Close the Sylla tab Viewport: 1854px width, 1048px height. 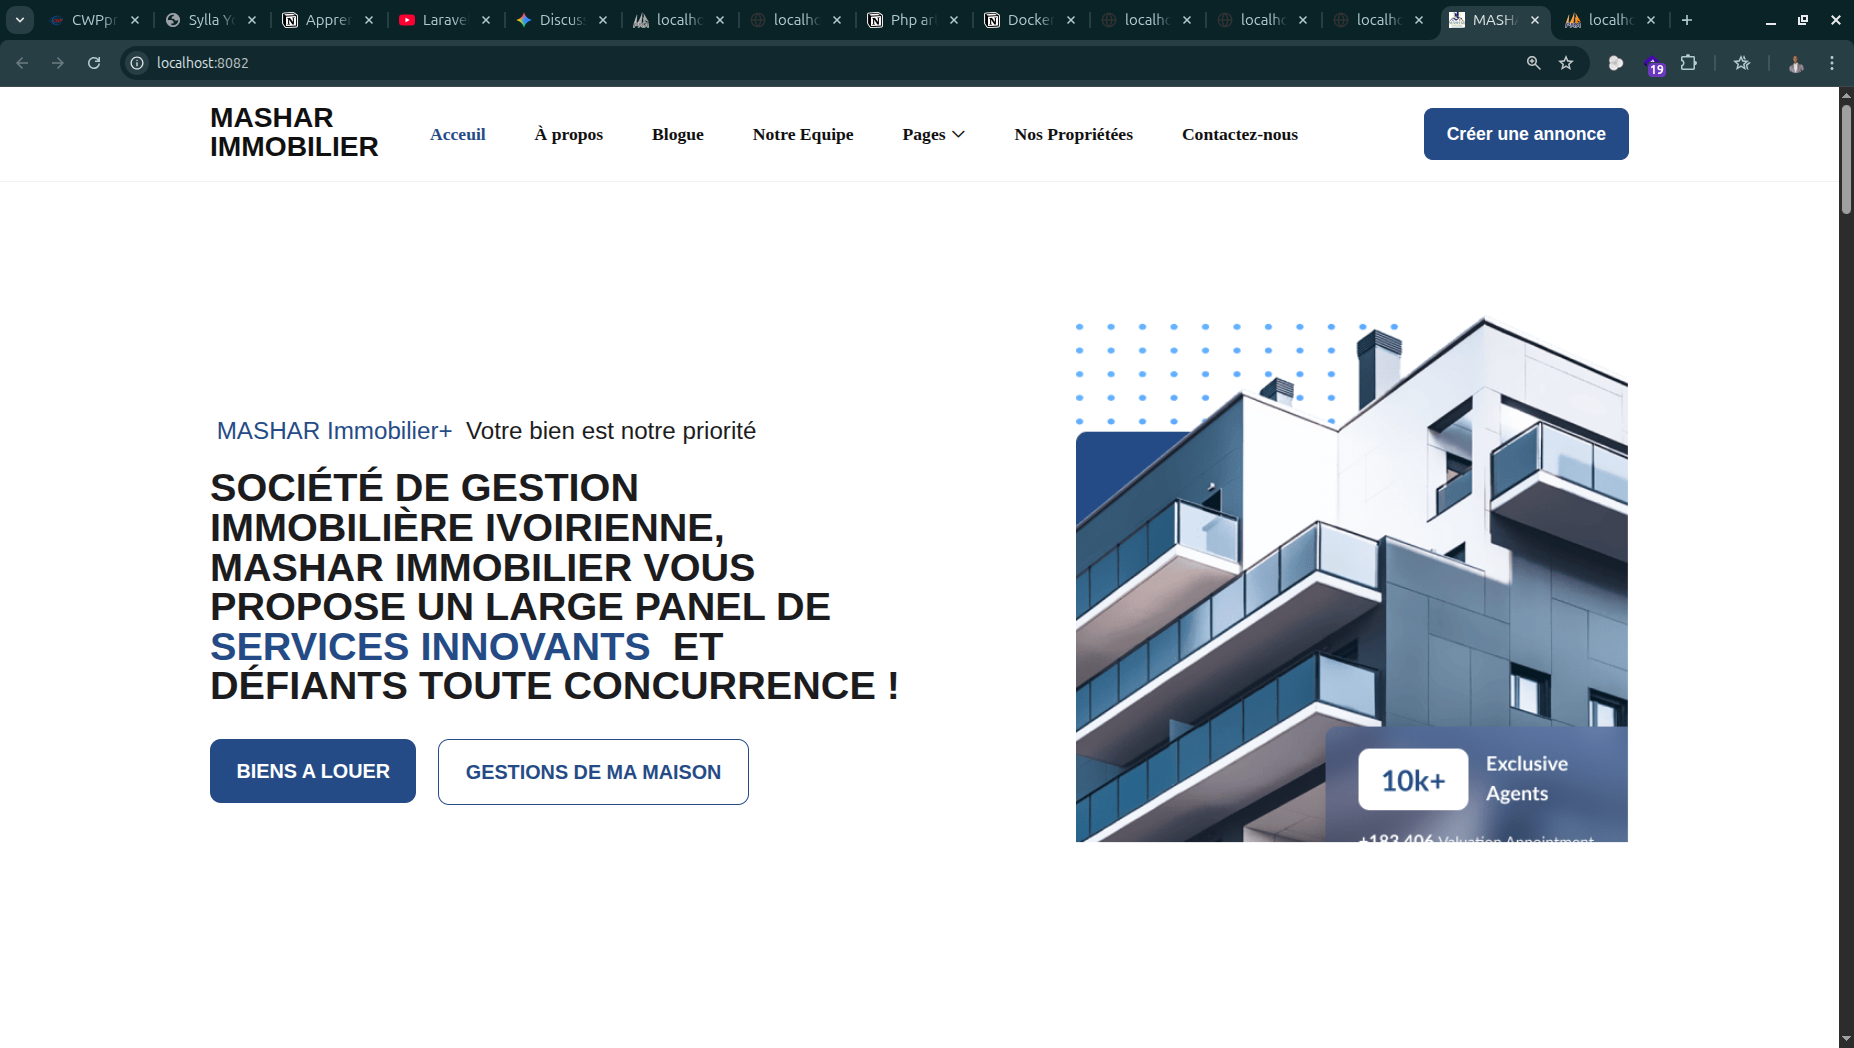[x=252, y=20]
